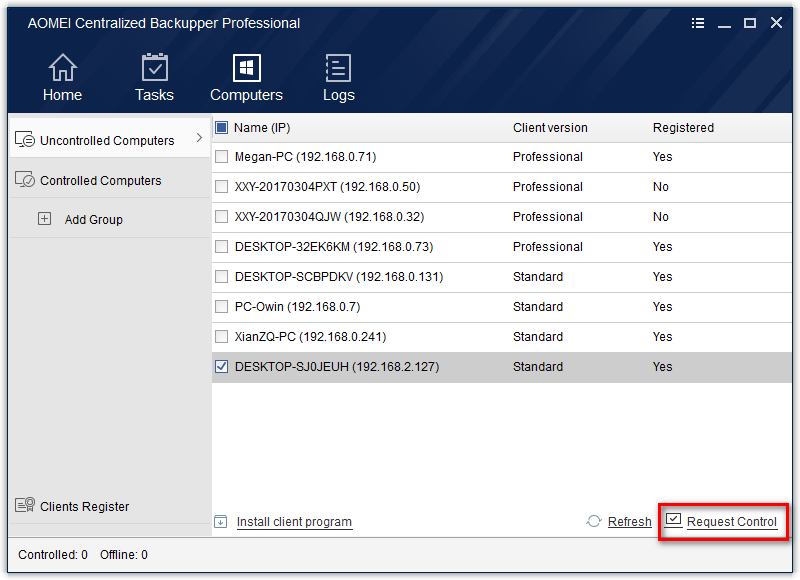The image size is (800, 580).
Task: Select row DESKTOP-SCBPDKV (192.168.0.131)
Action: 502,277
